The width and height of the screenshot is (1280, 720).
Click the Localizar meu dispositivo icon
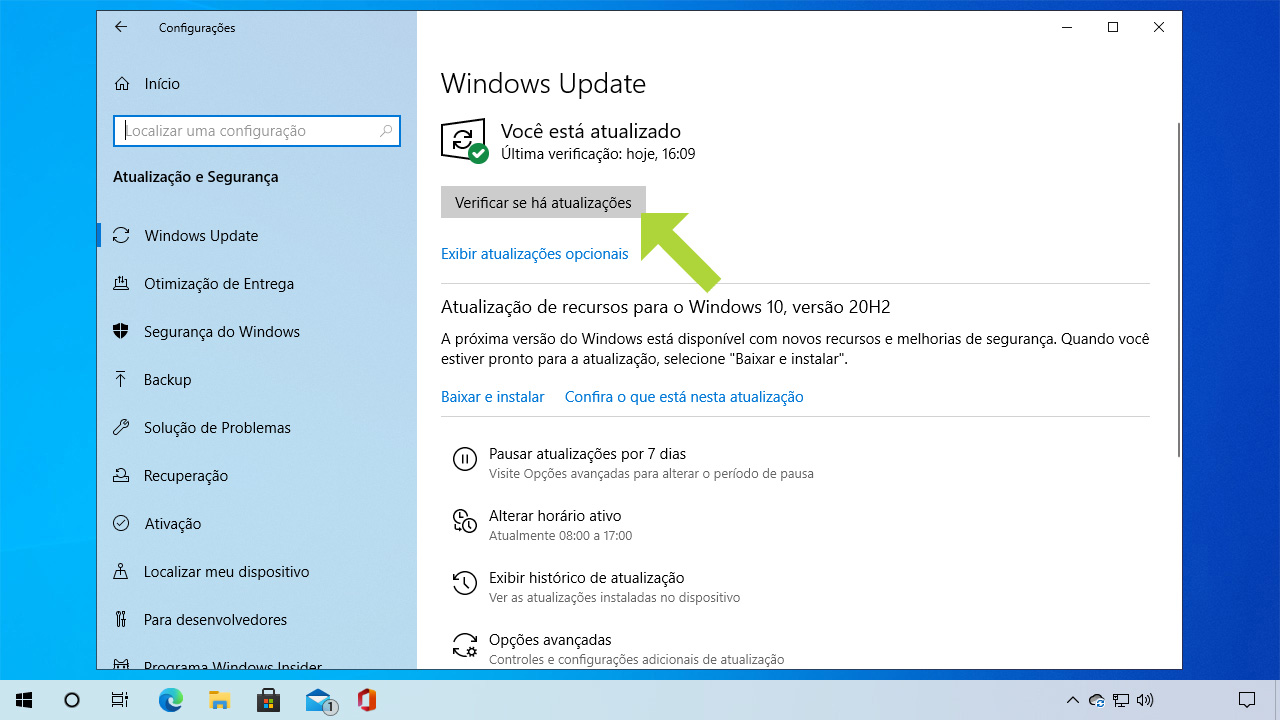pos(121,572)
